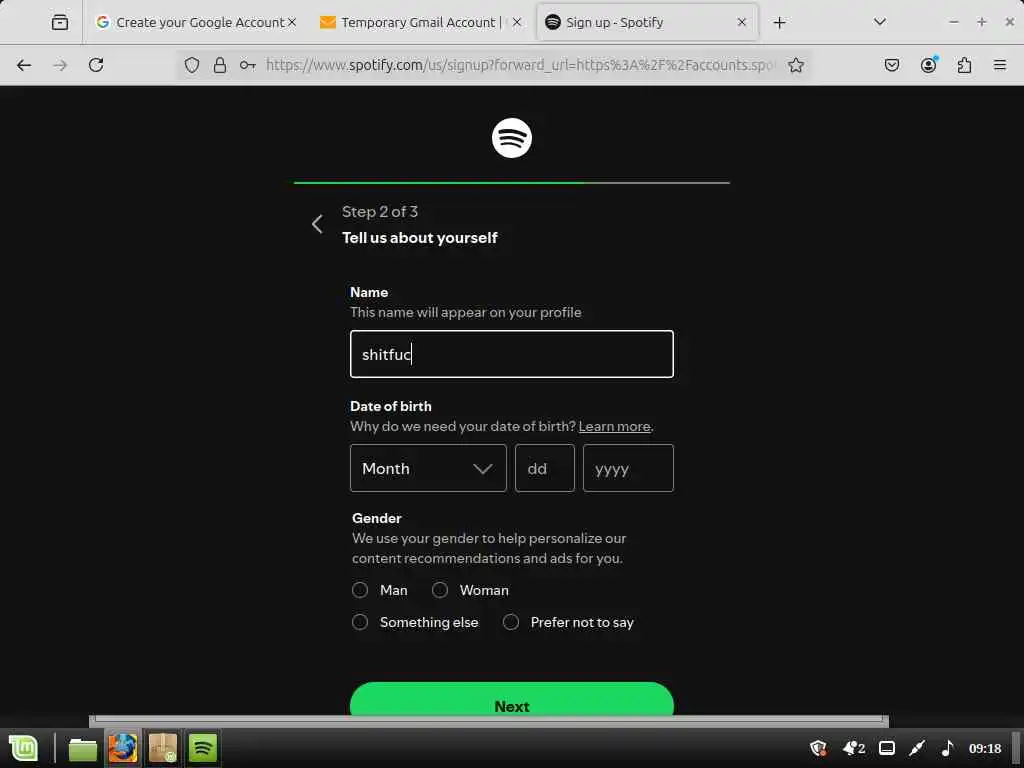This screenshot has height=768, width=1024.
Task: Open the Spotify app in taskbar
Action: click(x=202, y=748)
